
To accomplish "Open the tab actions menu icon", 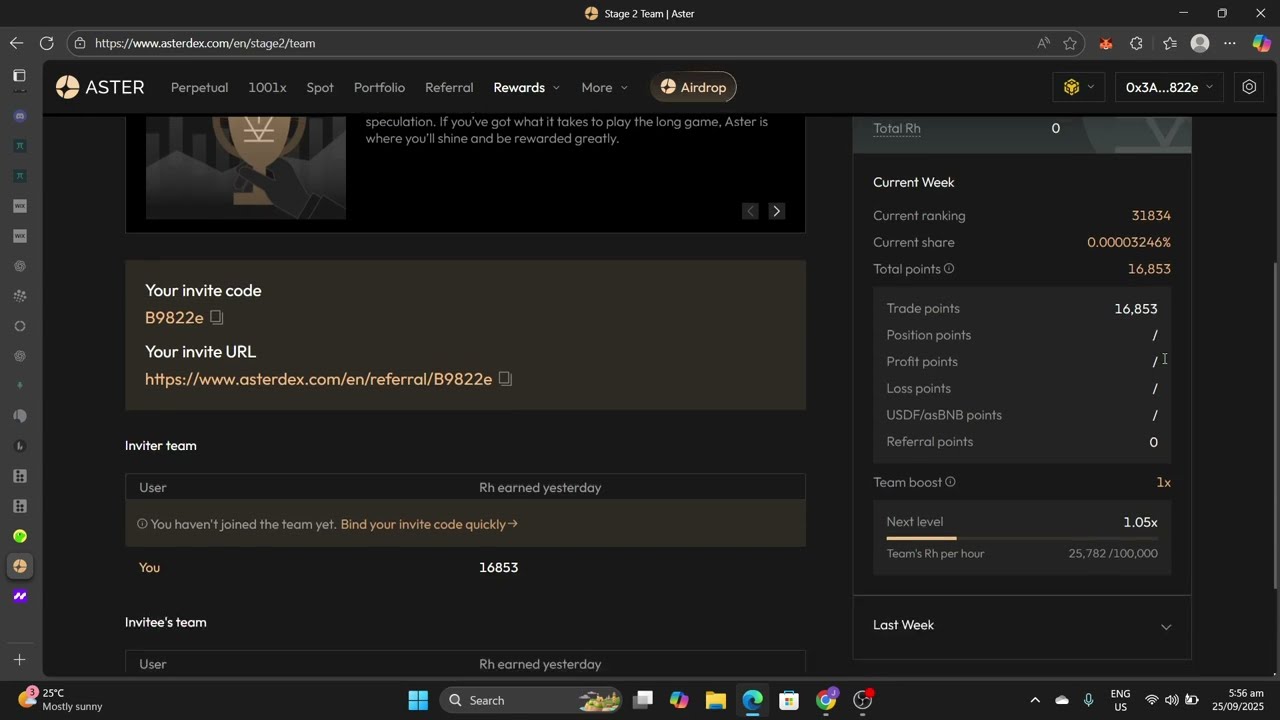I will (19, 76).
